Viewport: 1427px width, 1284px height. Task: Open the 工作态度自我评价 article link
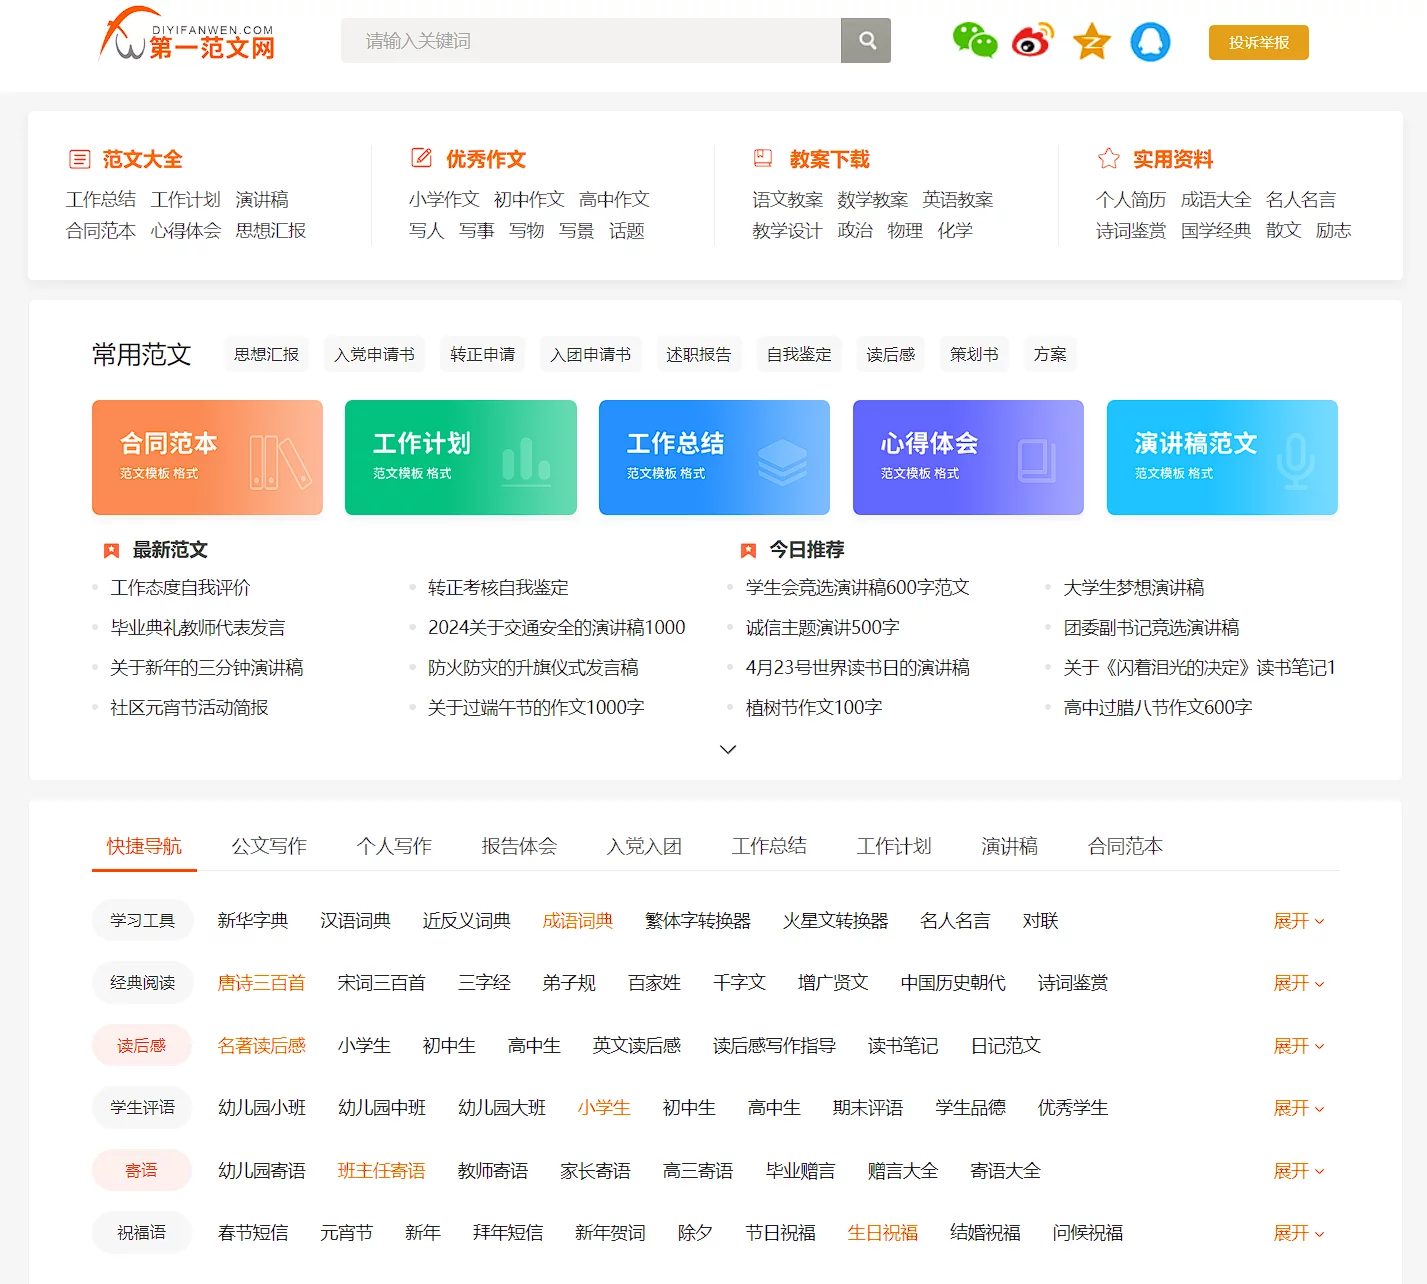tap(180, 588)
